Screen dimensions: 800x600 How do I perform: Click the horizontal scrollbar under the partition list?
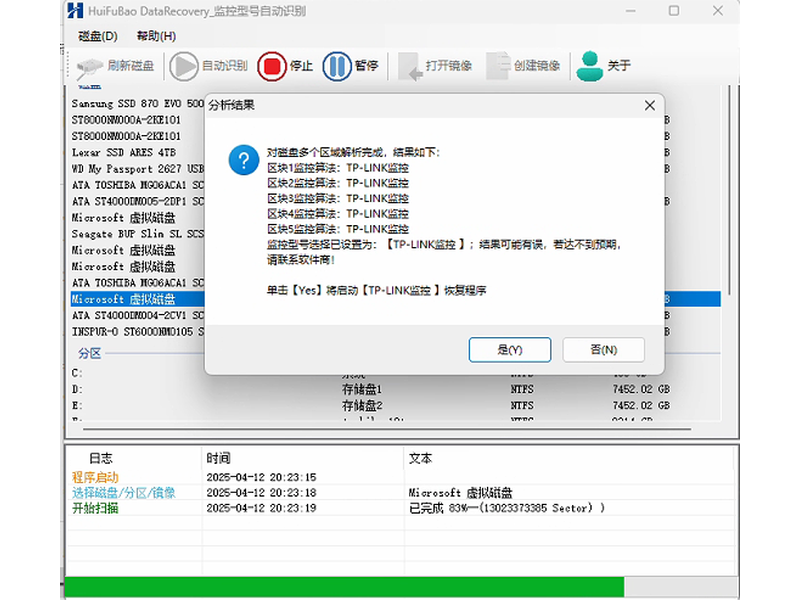pos(387,429)
